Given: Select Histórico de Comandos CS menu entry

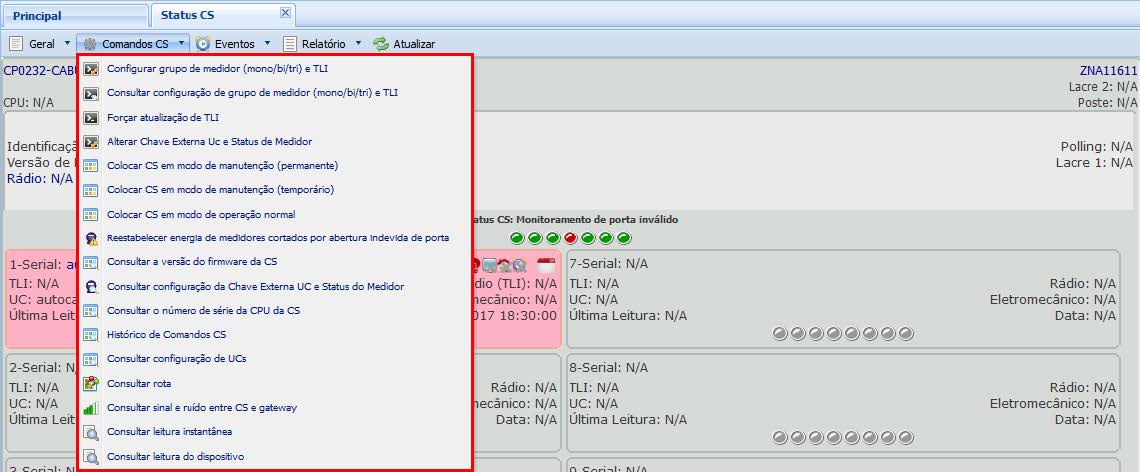Looking at the screenshot, I should point(166,334).
